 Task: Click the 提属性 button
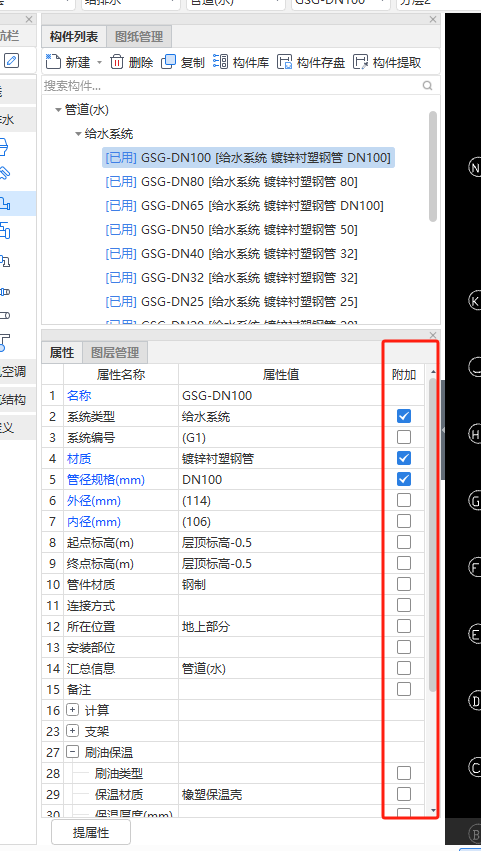[x=91, y=832]
